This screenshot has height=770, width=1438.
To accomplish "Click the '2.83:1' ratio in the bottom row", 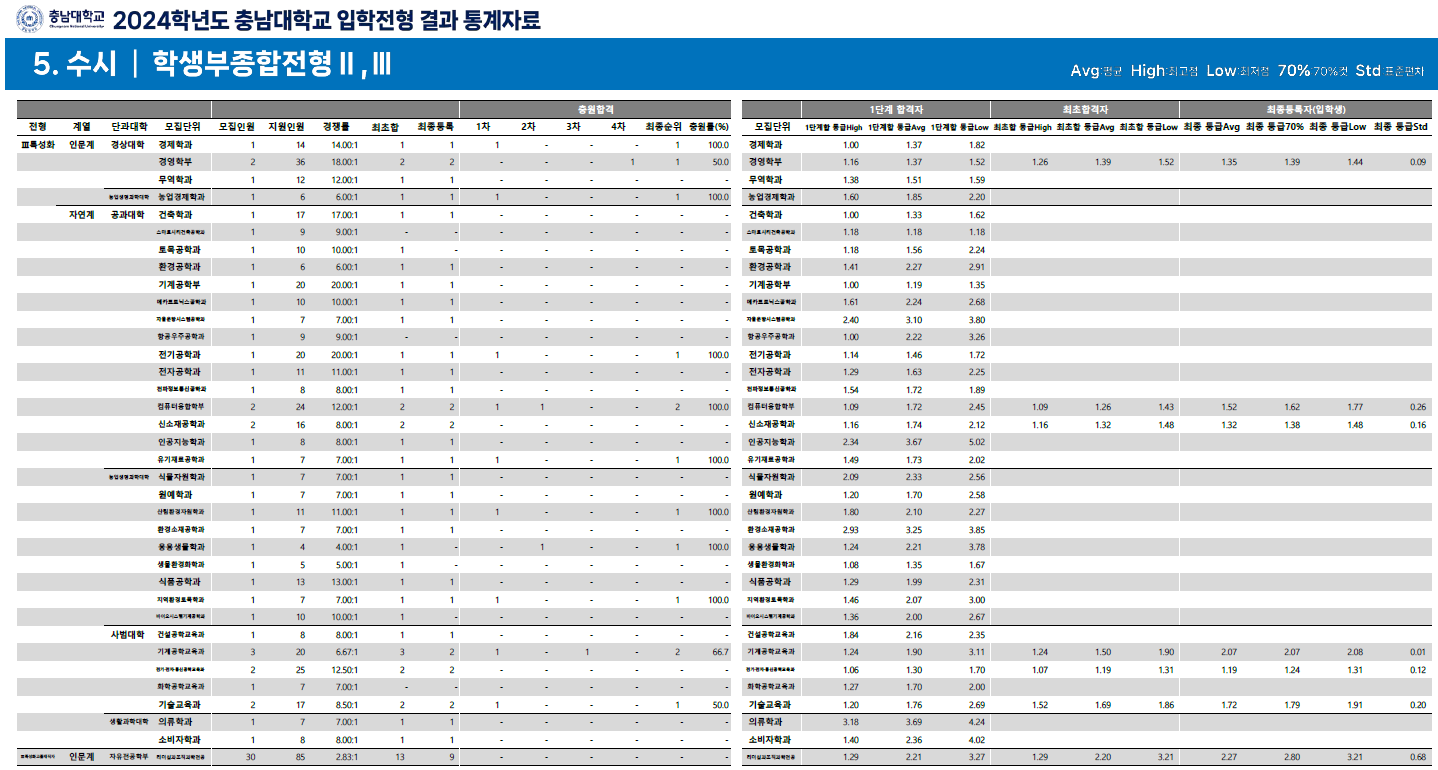I will (x=348, y=757).
